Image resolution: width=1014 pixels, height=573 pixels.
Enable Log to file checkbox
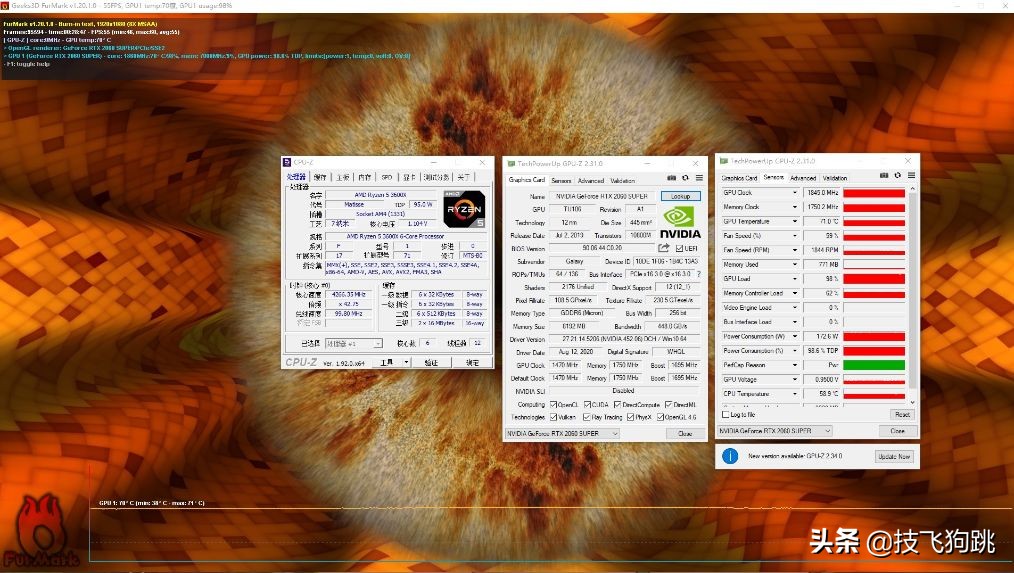725,415
